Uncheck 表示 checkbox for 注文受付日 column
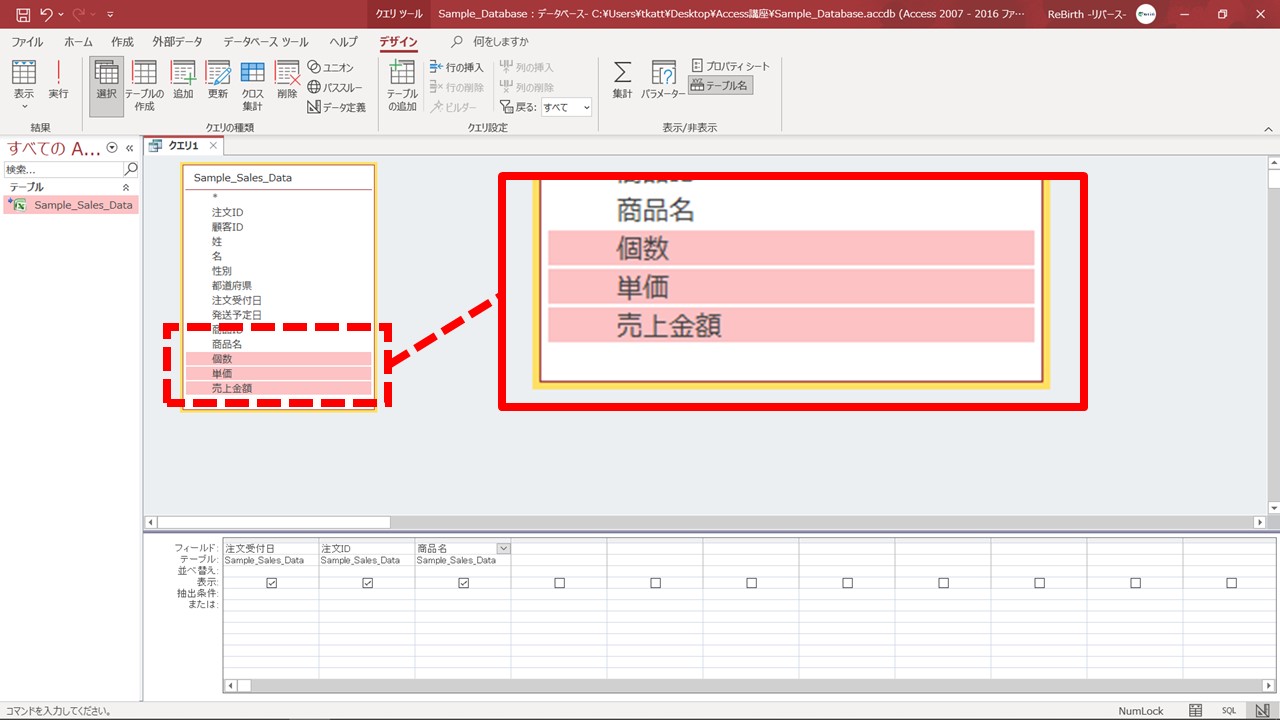The width and height of the screenshot is (1280, 720). (x=271, y=583)
